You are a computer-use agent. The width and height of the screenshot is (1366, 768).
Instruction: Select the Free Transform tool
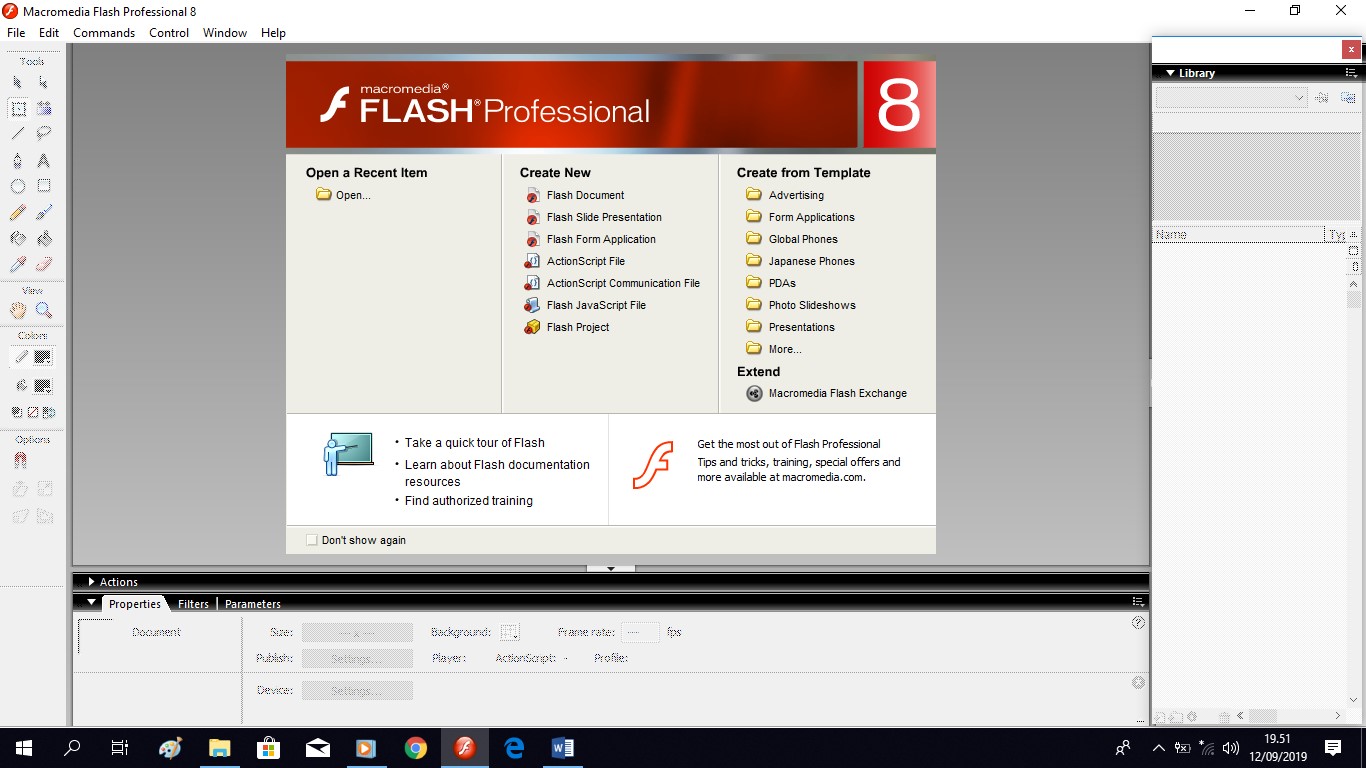click(18, 108)
